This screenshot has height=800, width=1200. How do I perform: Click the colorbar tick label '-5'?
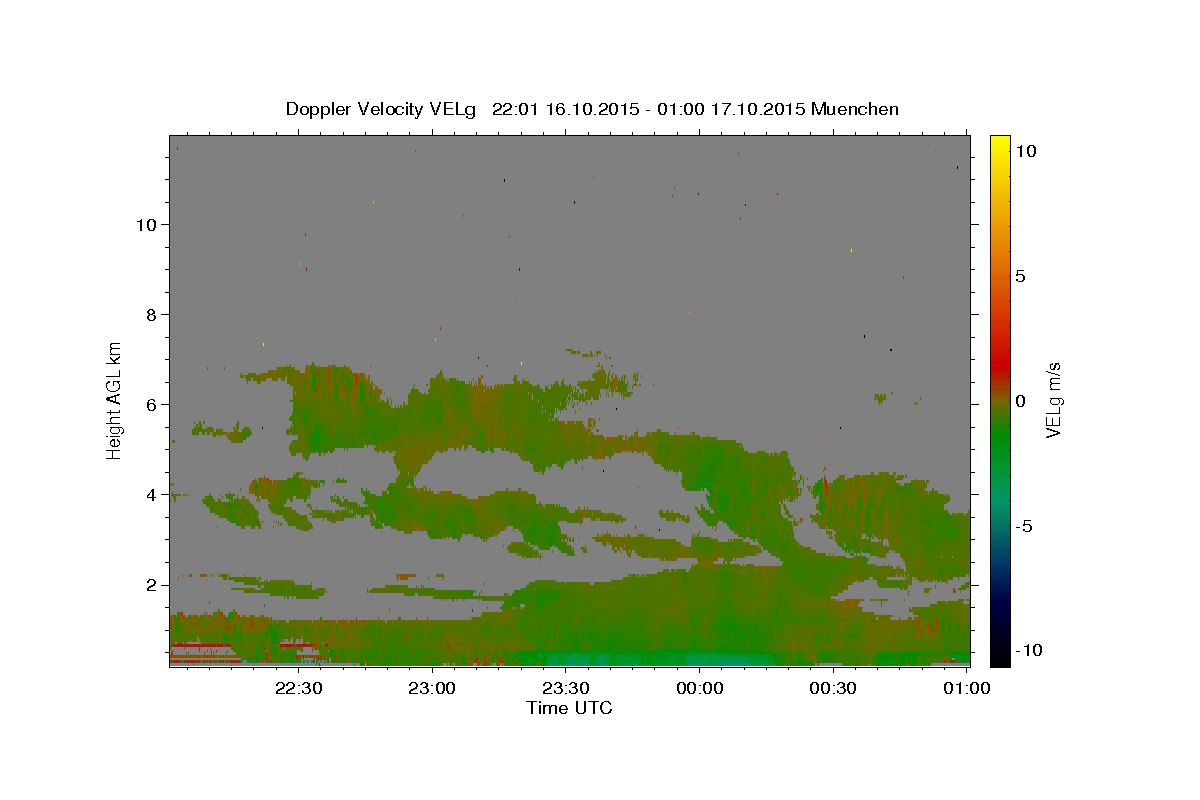coord(1024,526)
